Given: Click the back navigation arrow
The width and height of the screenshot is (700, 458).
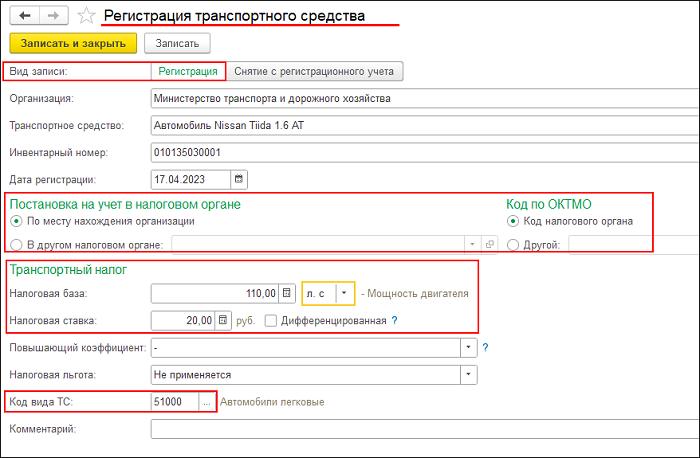Looking at the screenshot, I should [24, 16].
